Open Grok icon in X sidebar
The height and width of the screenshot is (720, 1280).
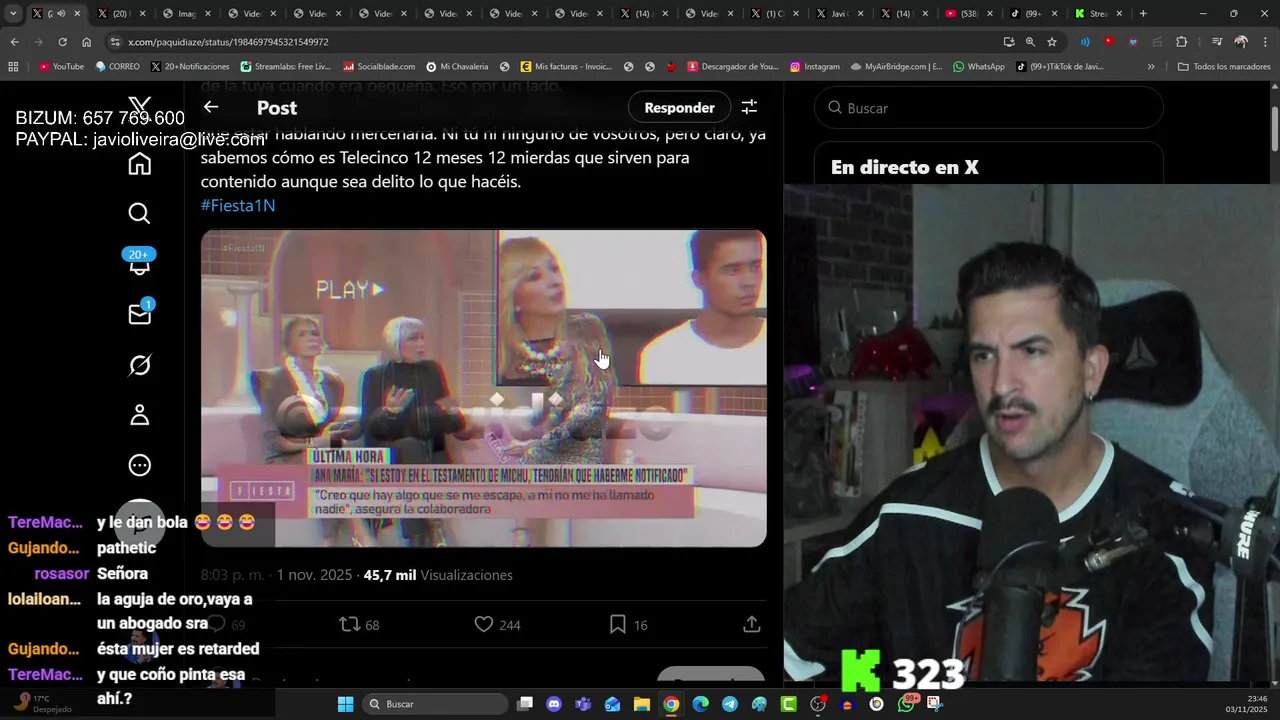pyautogui.click(x=140, y=365)
